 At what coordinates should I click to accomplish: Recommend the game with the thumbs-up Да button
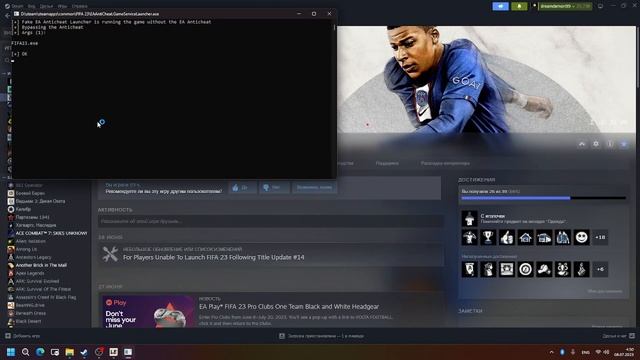coord(242,187)
